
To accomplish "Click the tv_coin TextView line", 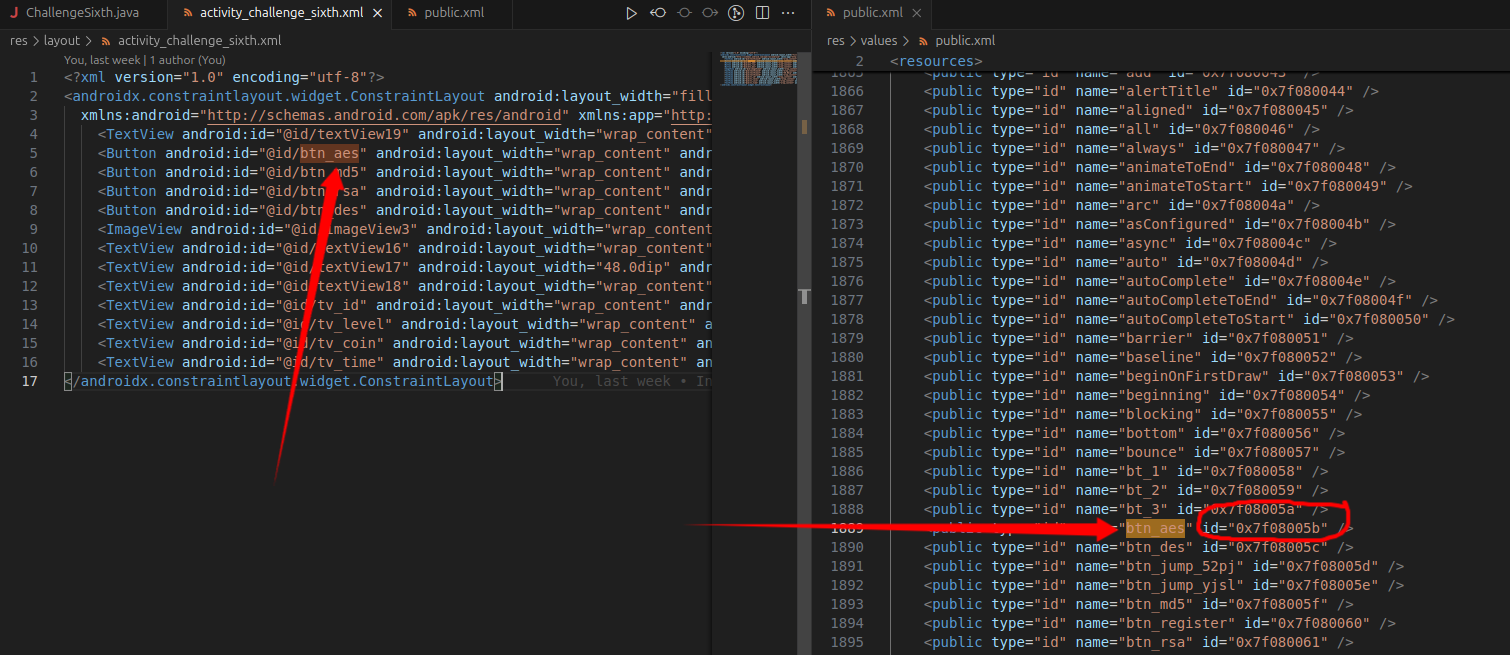I will click(404, 343).
